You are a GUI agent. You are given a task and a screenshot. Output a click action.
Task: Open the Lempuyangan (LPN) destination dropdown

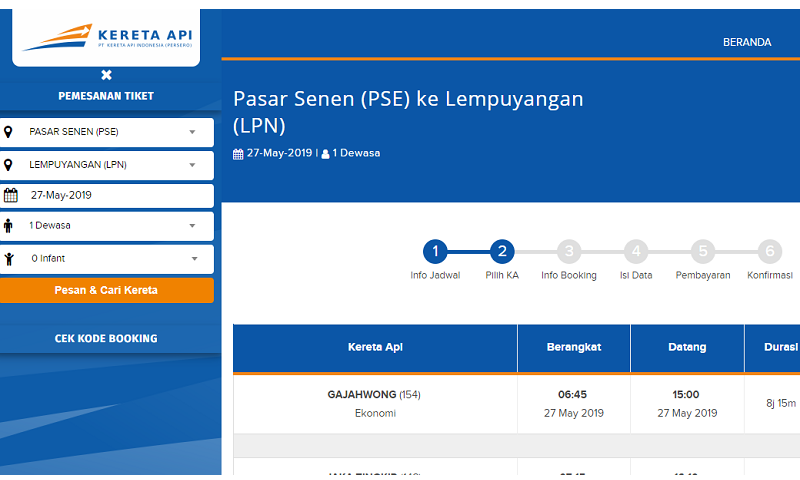(112, 165)
